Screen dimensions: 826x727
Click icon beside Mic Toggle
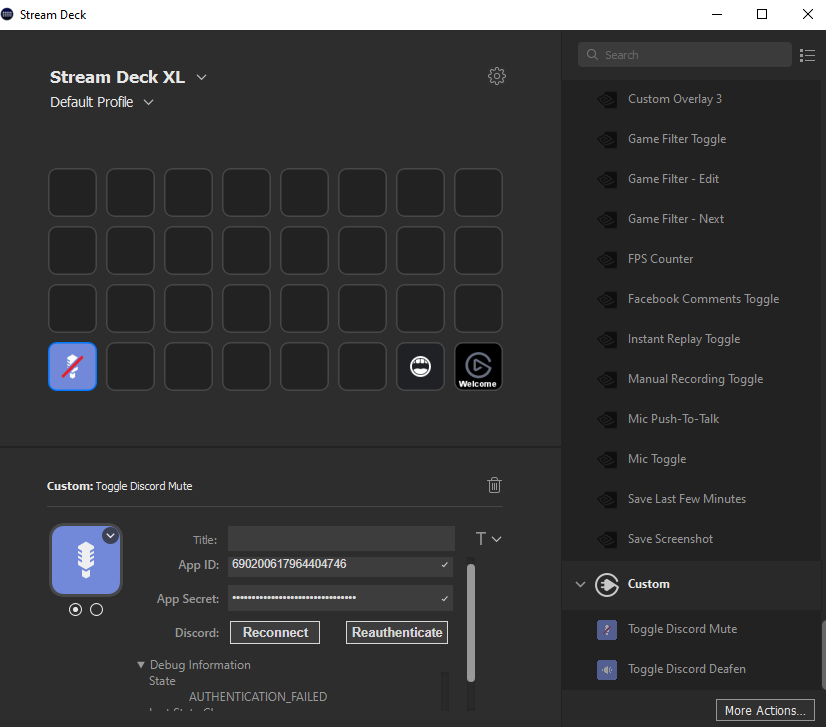[607, 460]
